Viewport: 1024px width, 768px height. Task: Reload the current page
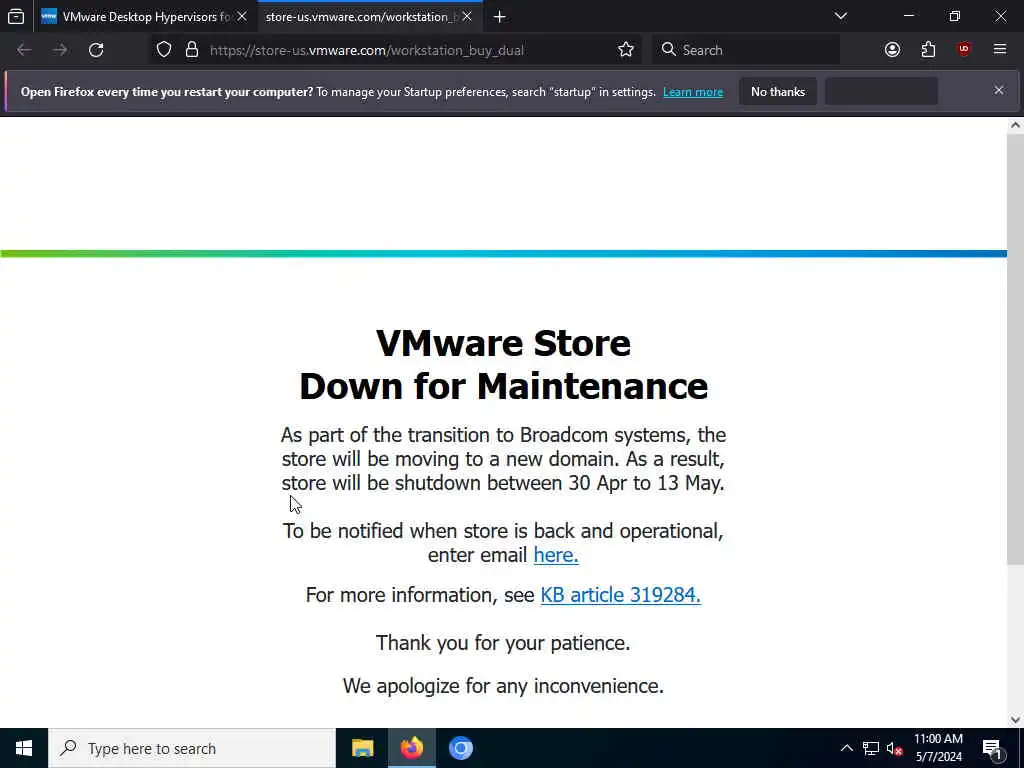tap(96, 50)
